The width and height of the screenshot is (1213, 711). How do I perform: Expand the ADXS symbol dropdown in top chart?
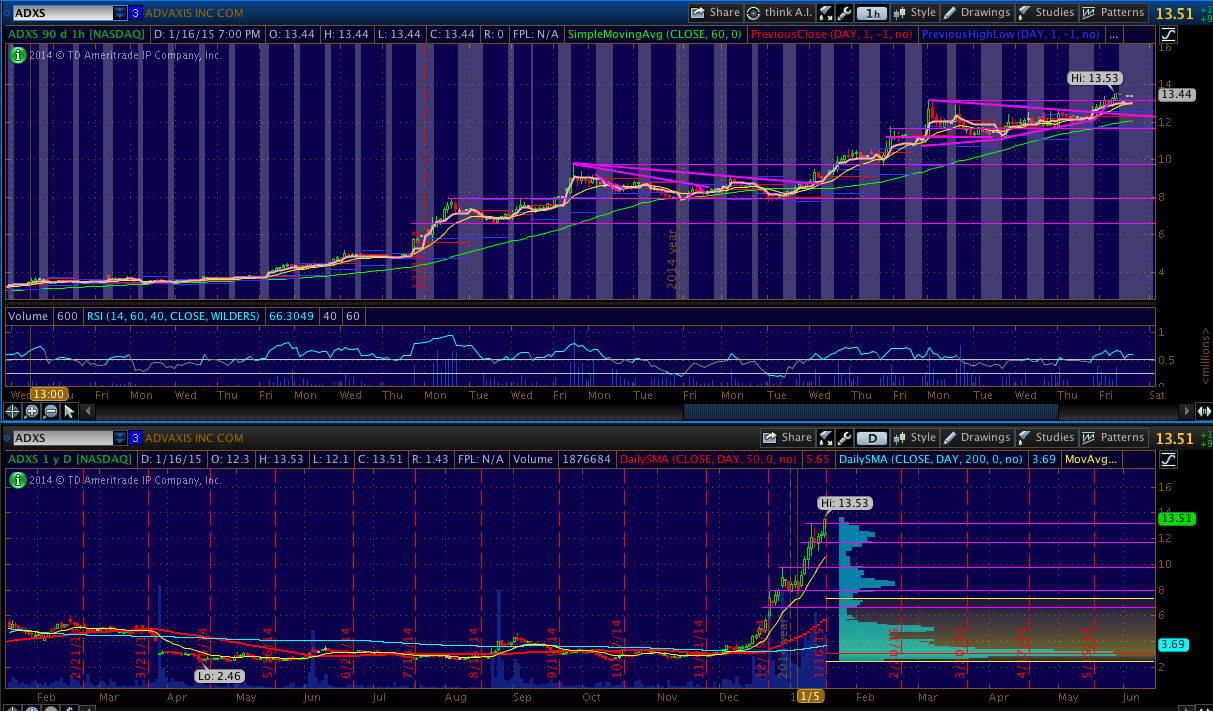tap(120, 13)
